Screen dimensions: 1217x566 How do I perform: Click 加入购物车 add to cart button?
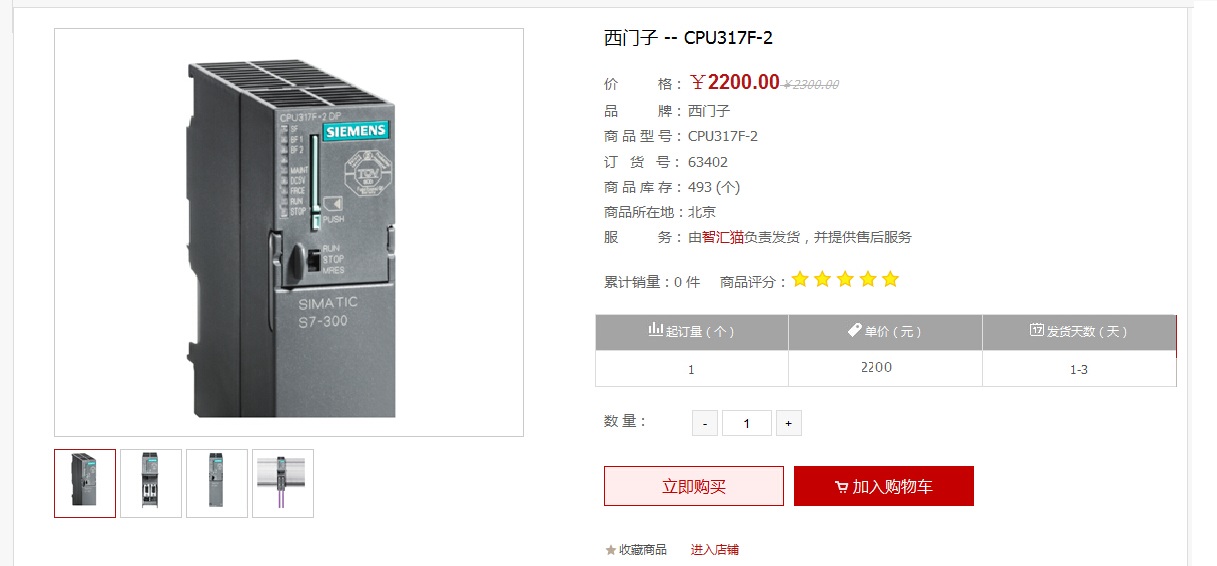coord(884,486)
